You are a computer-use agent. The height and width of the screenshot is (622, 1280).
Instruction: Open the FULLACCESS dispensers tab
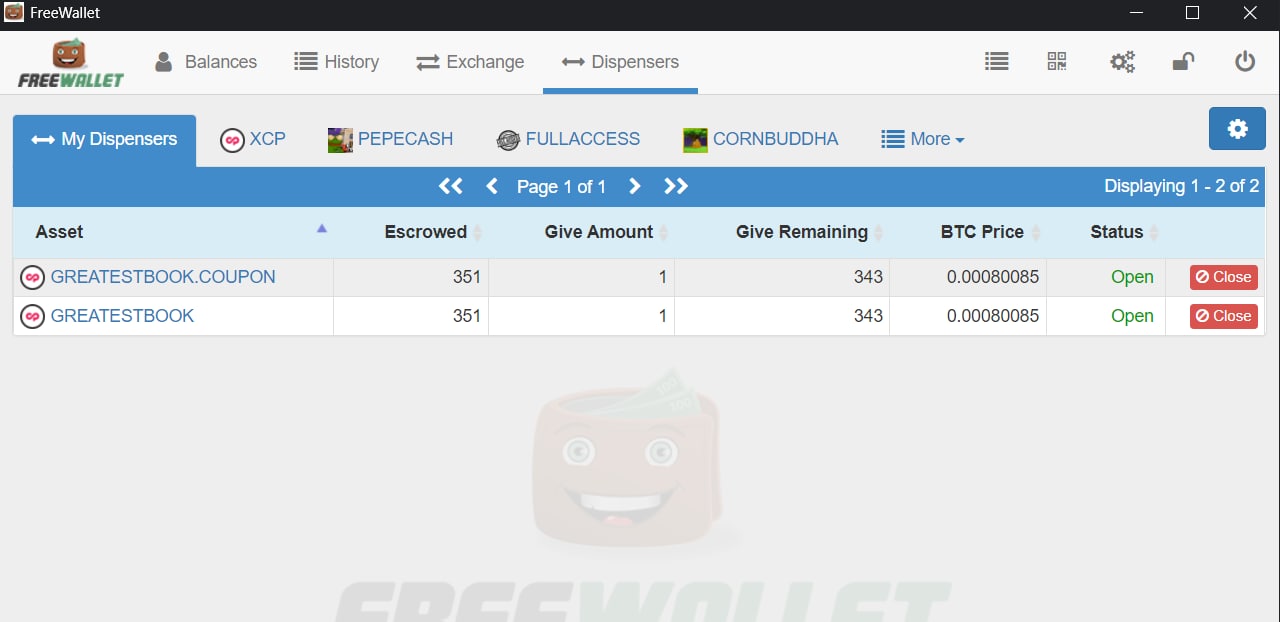tap(568, 139)
